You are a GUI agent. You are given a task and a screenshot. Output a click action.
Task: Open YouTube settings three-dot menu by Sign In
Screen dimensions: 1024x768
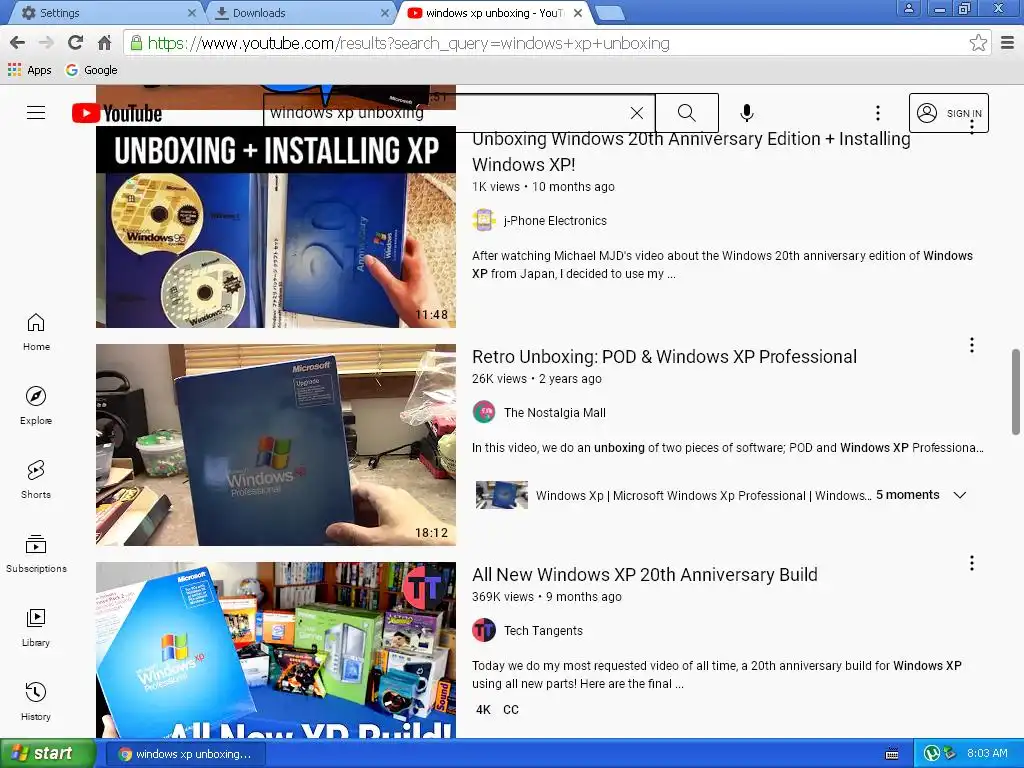point(878,113)
